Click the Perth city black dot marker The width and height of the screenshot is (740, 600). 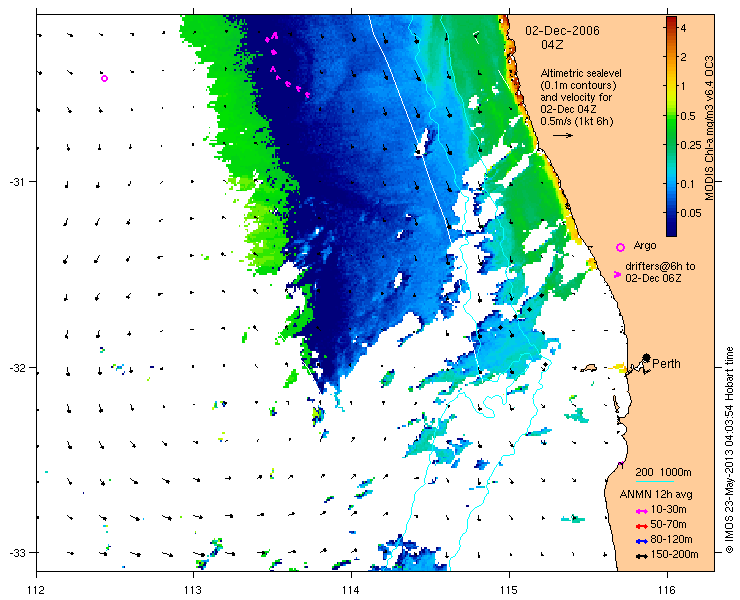(x=647, y=357)
